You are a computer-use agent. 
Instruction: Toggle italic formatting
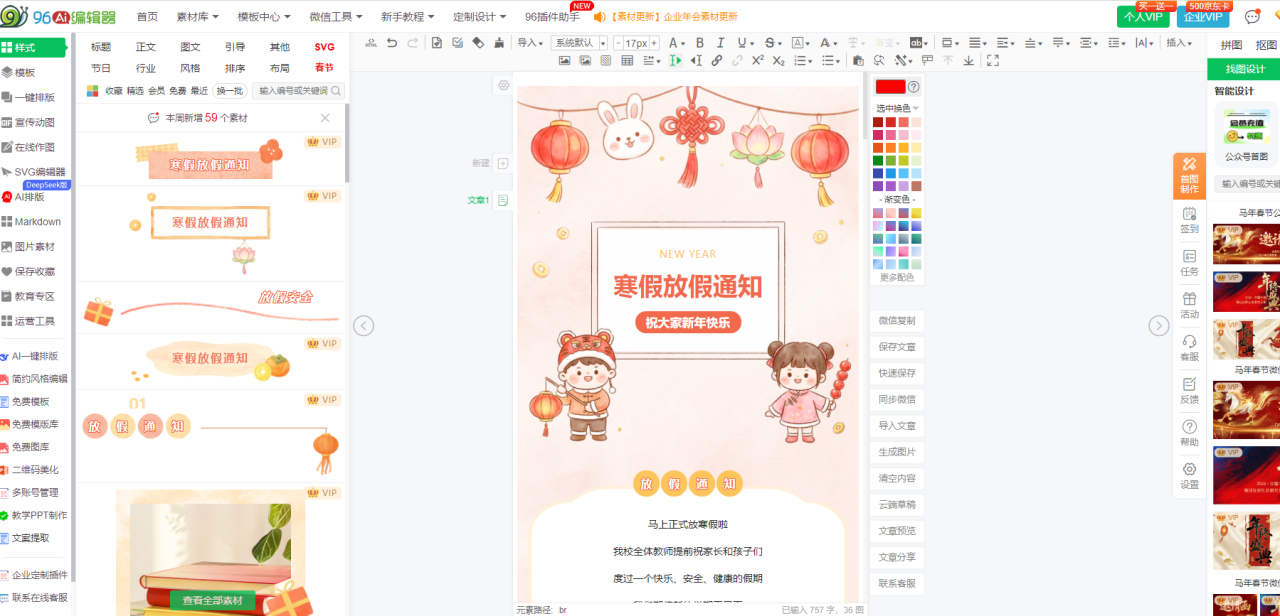(720, 43)
